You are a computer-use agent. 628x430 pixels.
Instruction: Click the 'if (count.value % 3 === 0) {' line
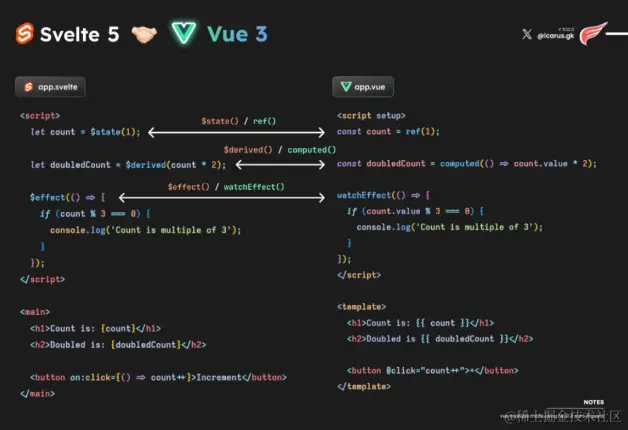pyautogui.click(x=415, y=211)
